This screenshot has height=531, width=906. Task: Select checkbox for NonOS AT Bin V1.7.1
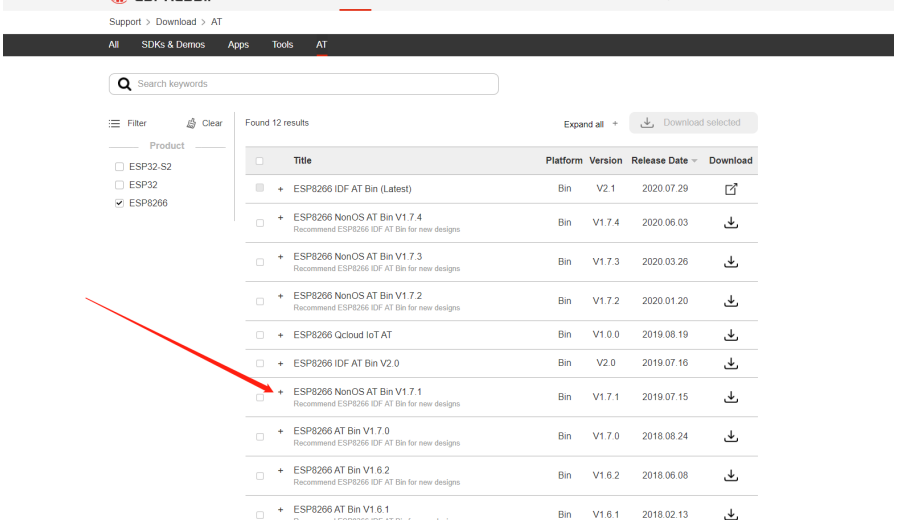coord(260,398)
